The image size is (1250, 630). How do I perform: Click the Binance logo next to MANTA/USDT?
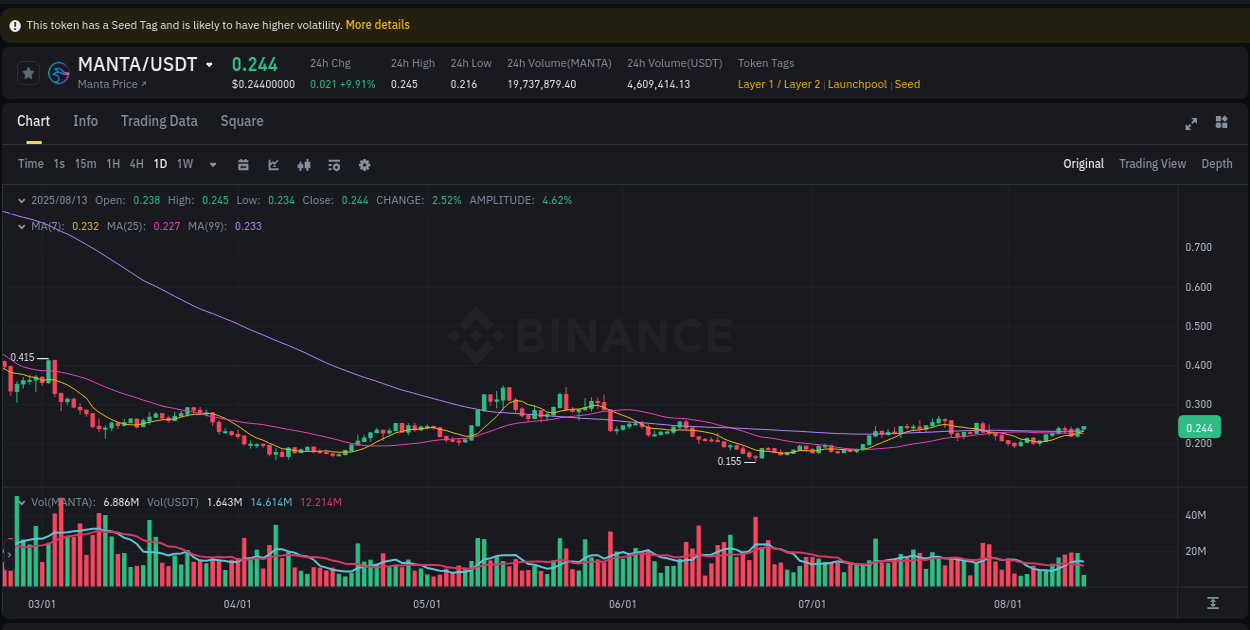click(x=58, y=73)
